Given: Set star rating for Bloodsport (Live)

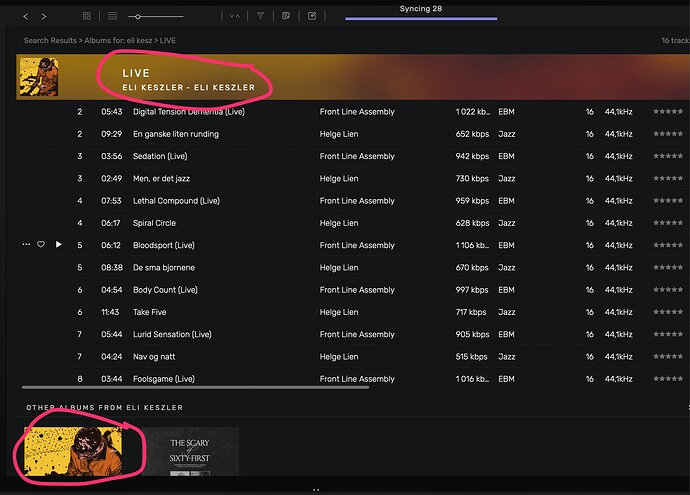Looking at the screenshot, I should [x=668, y=245].
